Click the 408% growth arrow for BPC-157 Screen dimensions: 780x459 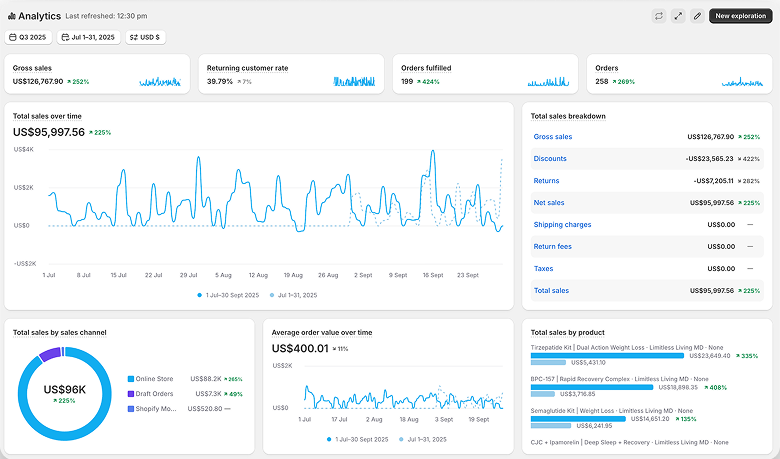coord(715,387)
